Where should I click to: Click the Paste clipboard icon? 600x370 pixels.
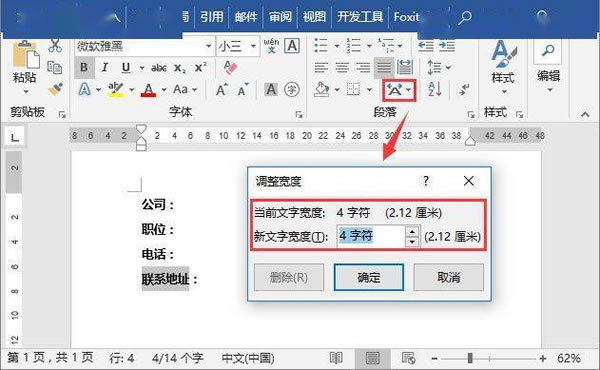[26, 55]
